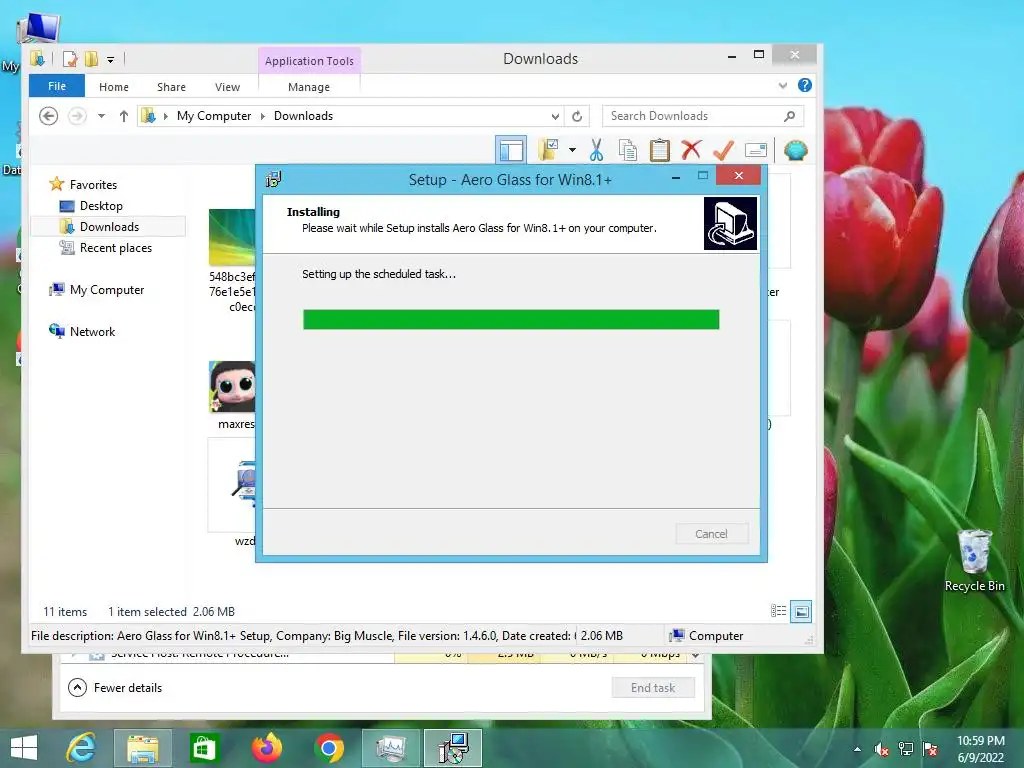Select Desktop in the navigation pane
The width and height of the screenshot is (1024, 768).
[101, 206]
